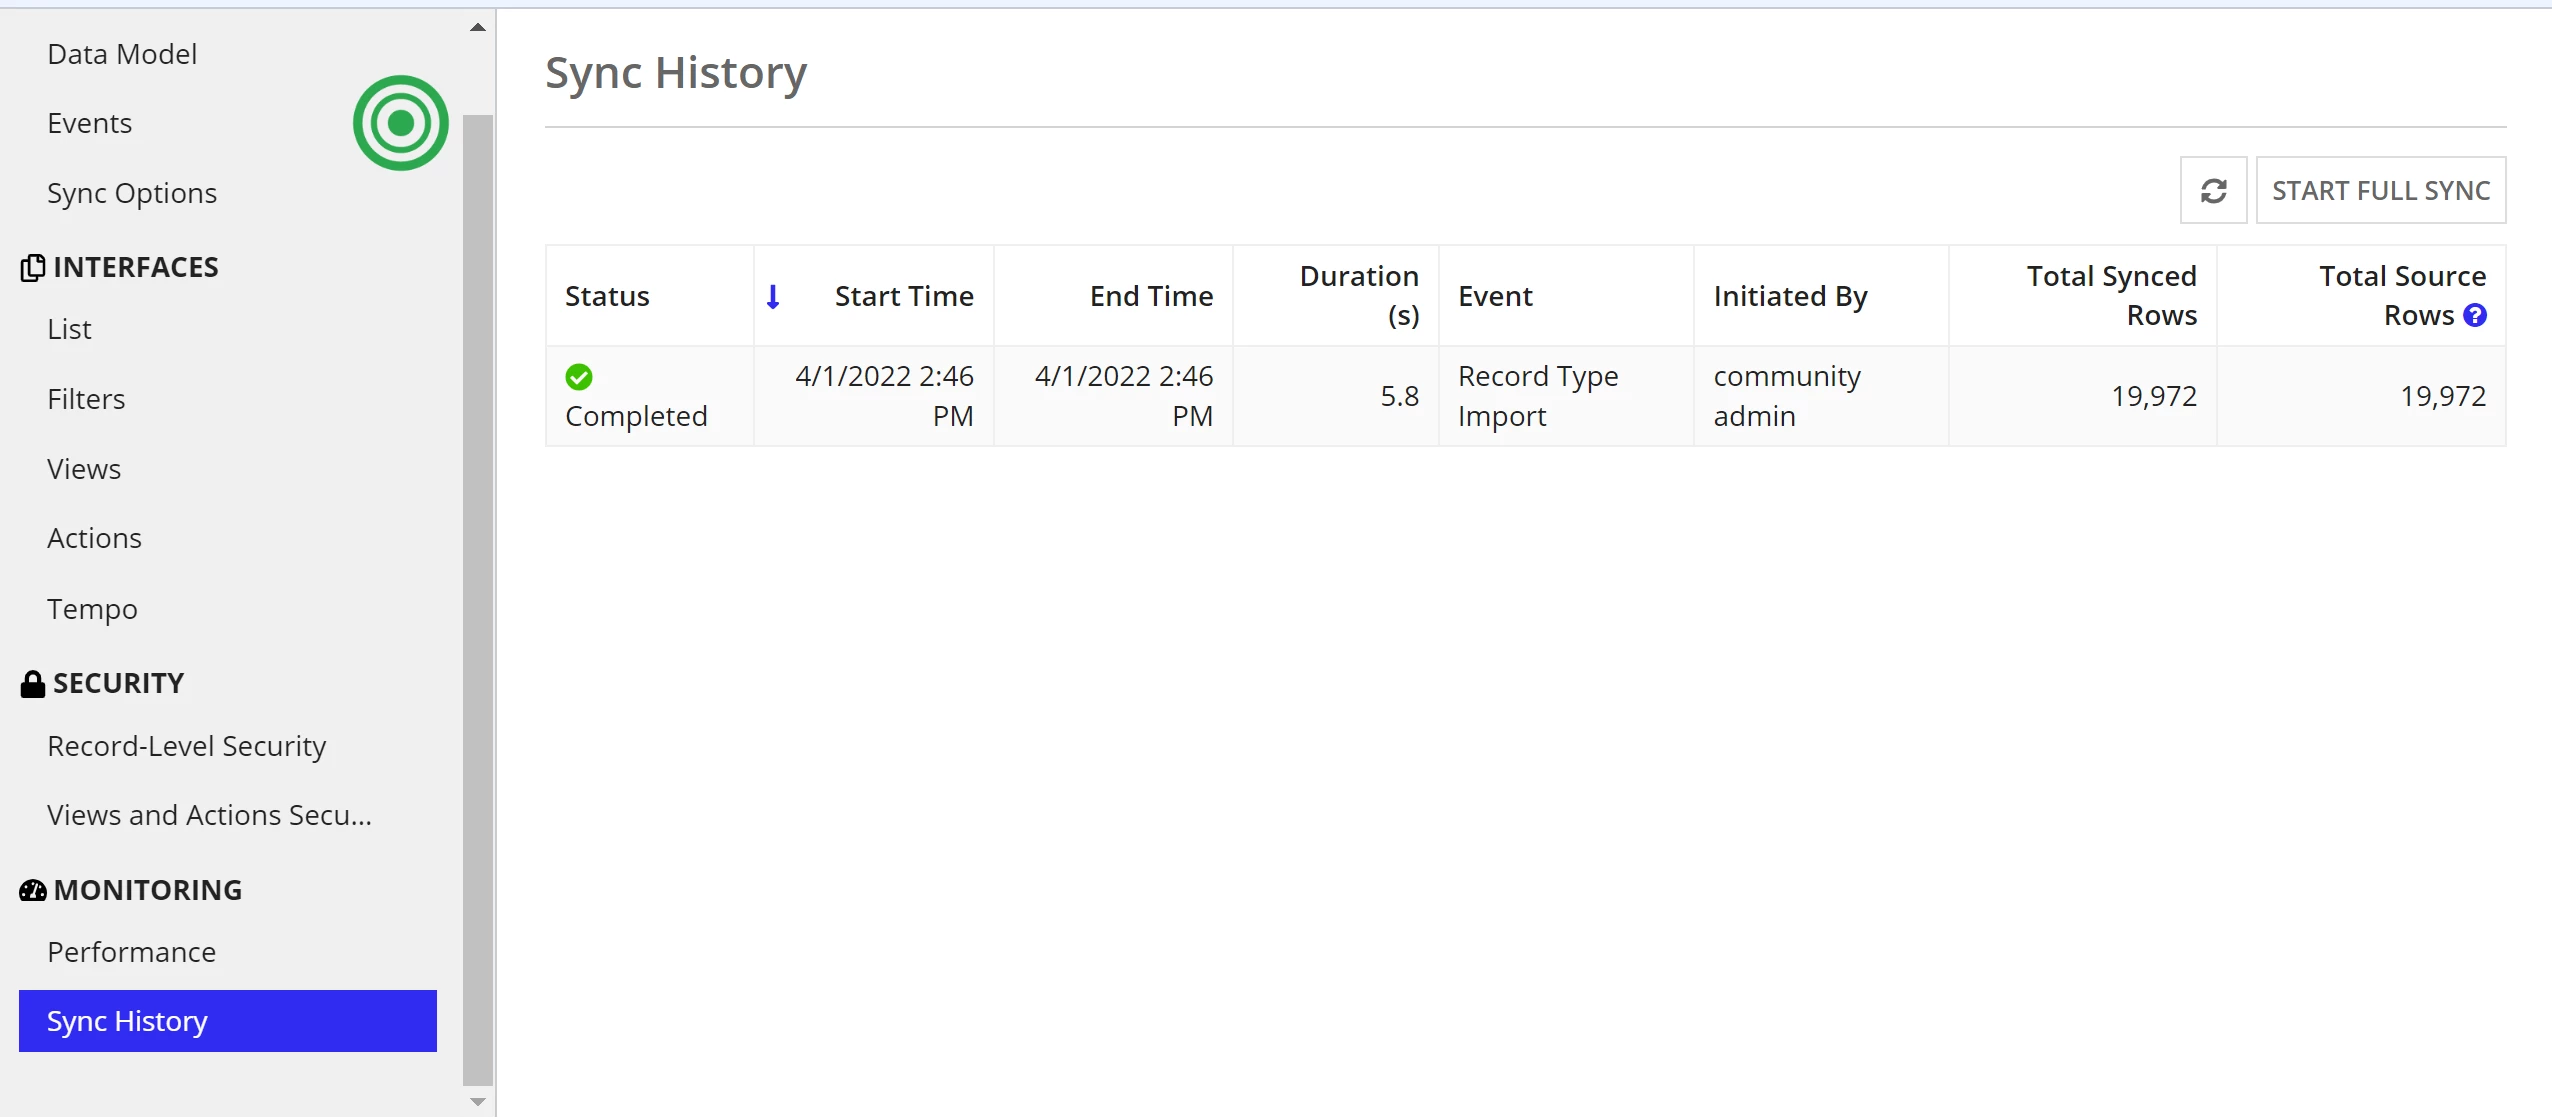Click the SECURITY section heading
Image resolution: width=2552 pixels, height=1118 pixels.
[x=119, y=684]
